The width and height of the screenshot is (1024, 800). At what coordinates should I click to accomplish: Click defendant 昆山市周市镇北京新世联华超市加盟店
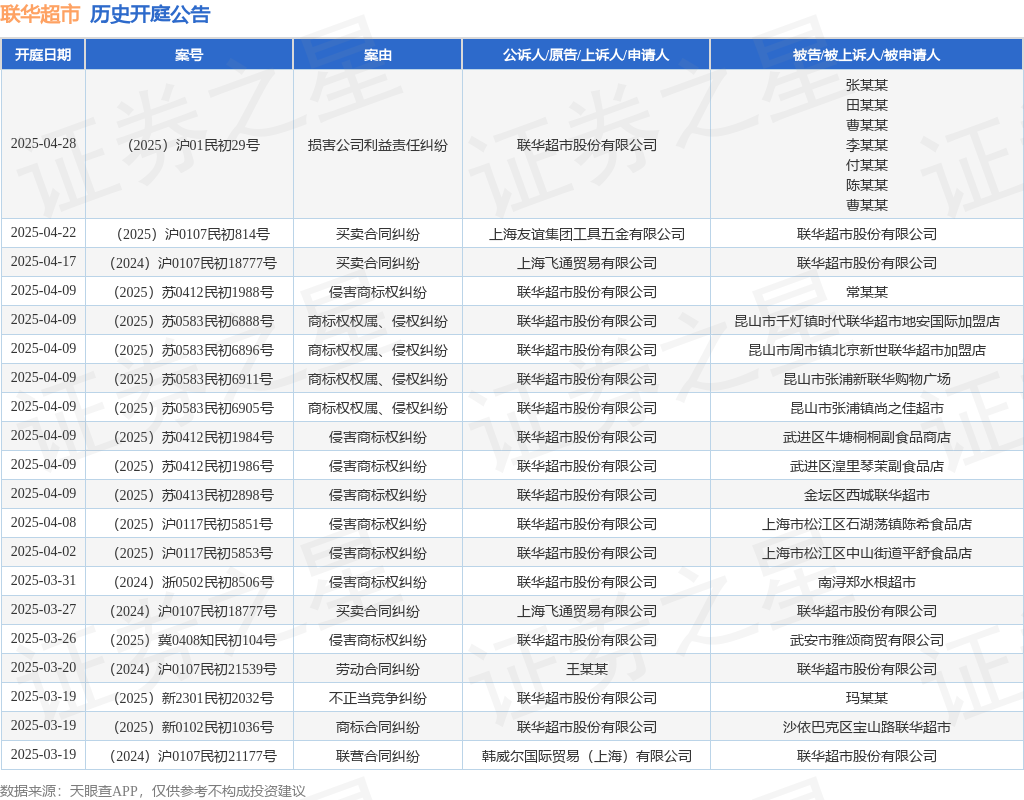tap(867, 350)
